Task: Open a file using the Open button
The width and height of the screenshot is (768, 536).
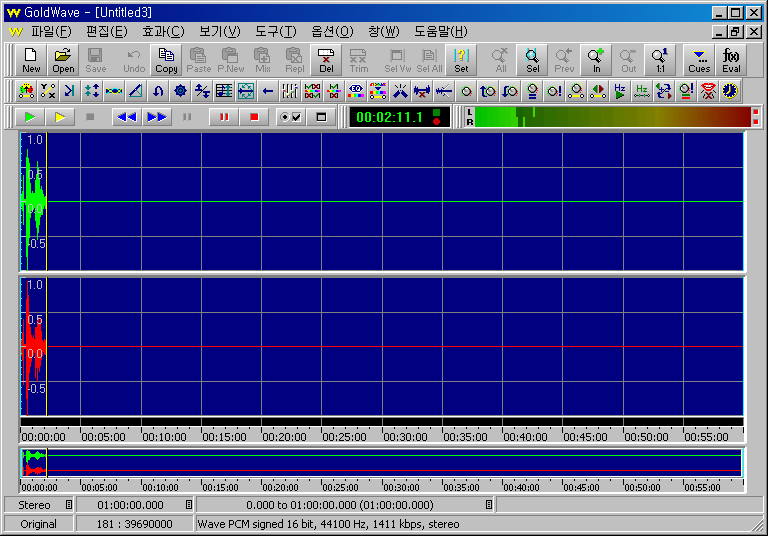Action: click(63, 60)
